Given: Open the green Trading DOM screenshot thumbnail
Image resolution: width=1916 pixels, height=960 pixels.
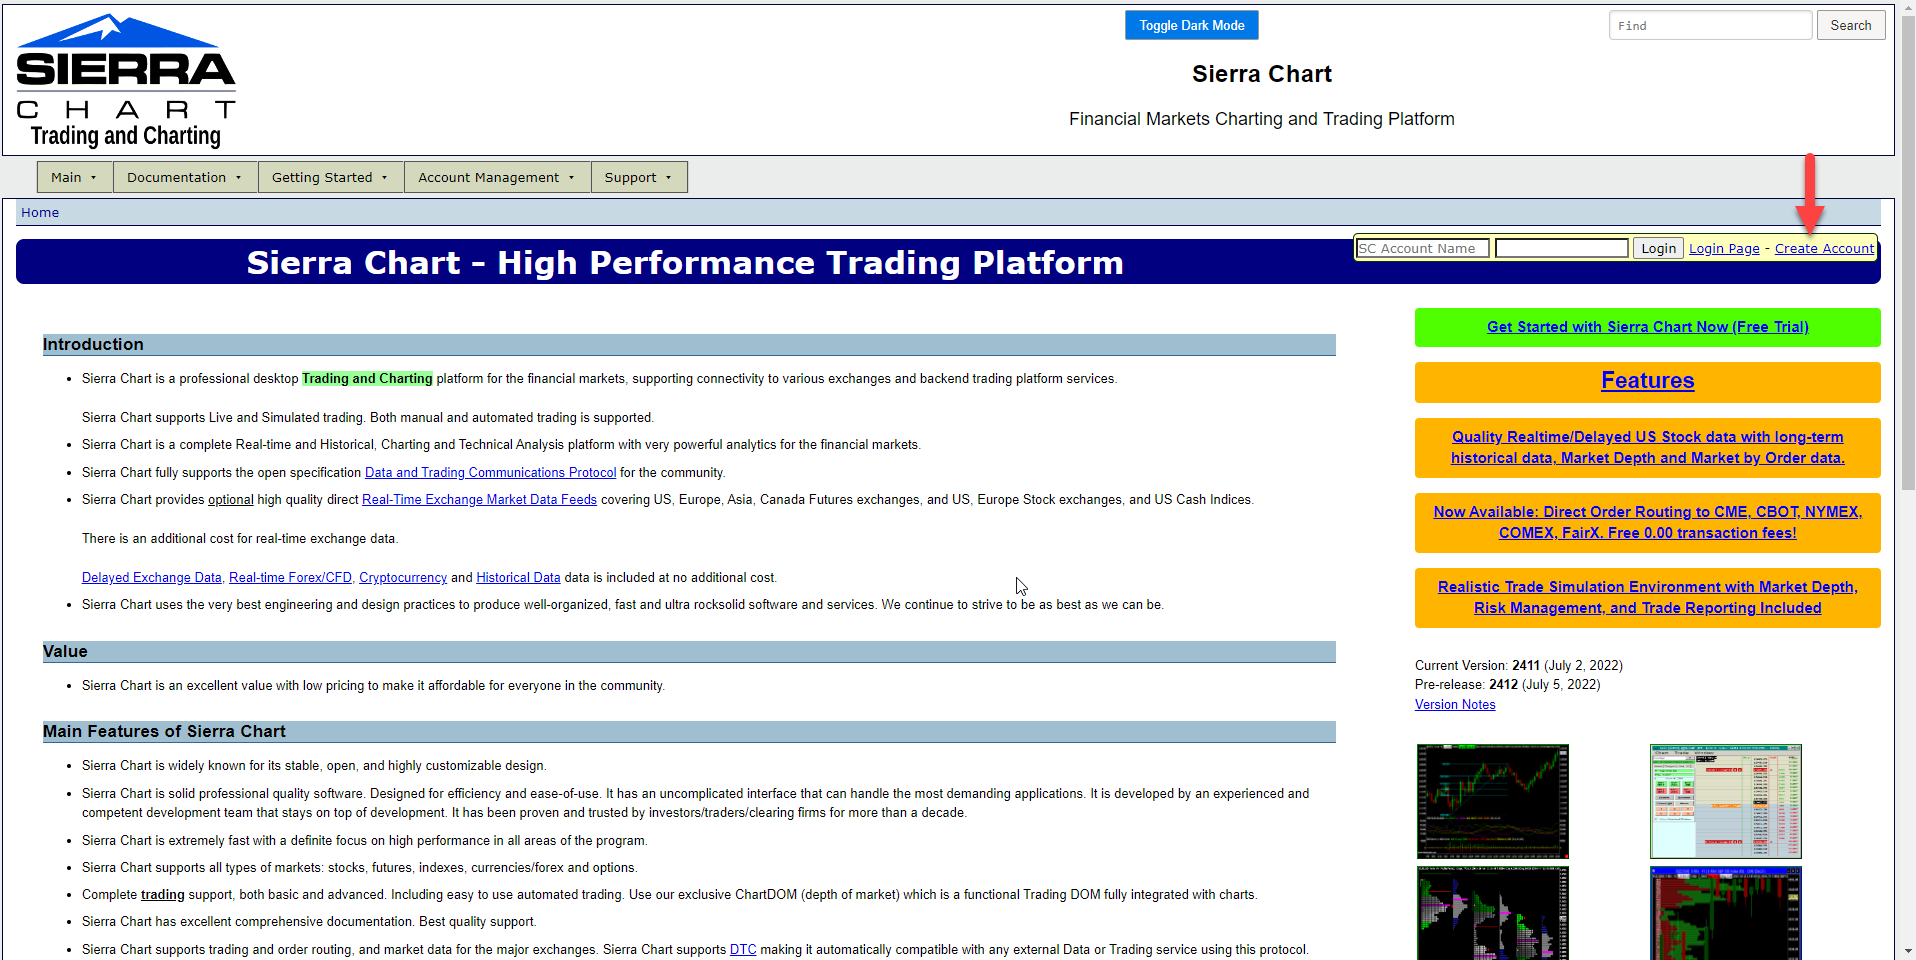Looking at the screenshot, I should (1725, 801).
